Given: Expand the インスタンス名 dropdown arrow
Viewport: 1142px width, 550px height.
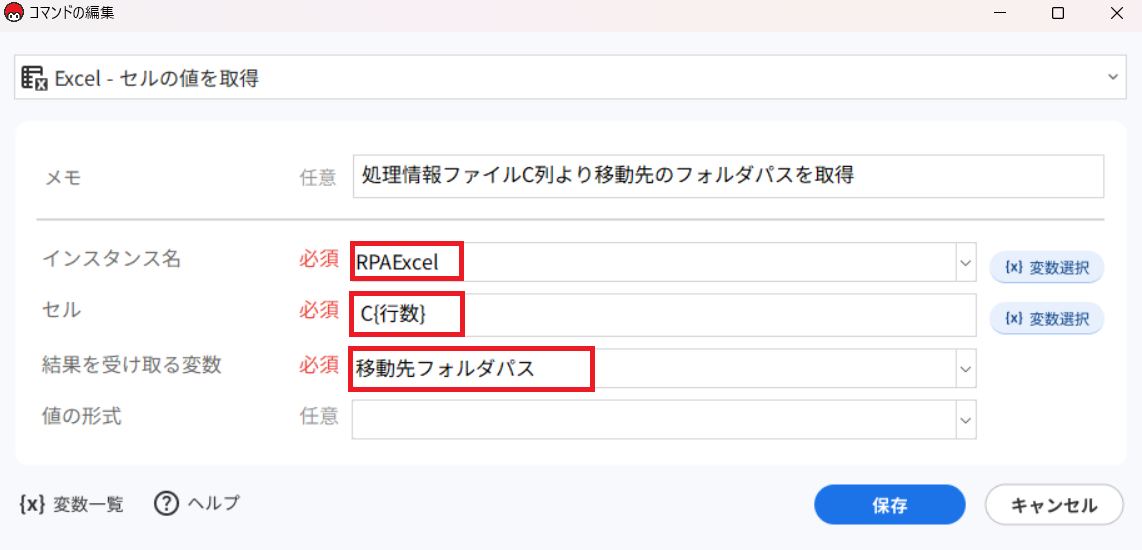Looking at the screenshot, I should pos(966,263).
